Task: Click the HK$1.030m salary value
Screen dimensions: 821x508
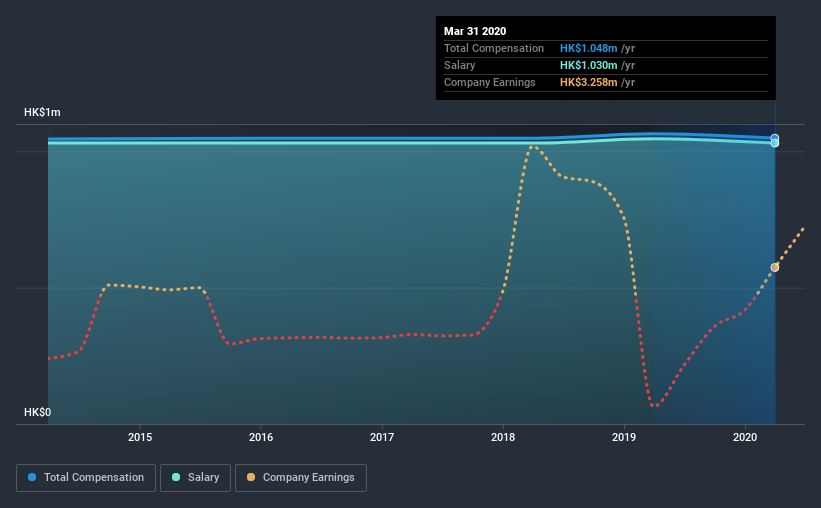Action: tap(589, 65)
